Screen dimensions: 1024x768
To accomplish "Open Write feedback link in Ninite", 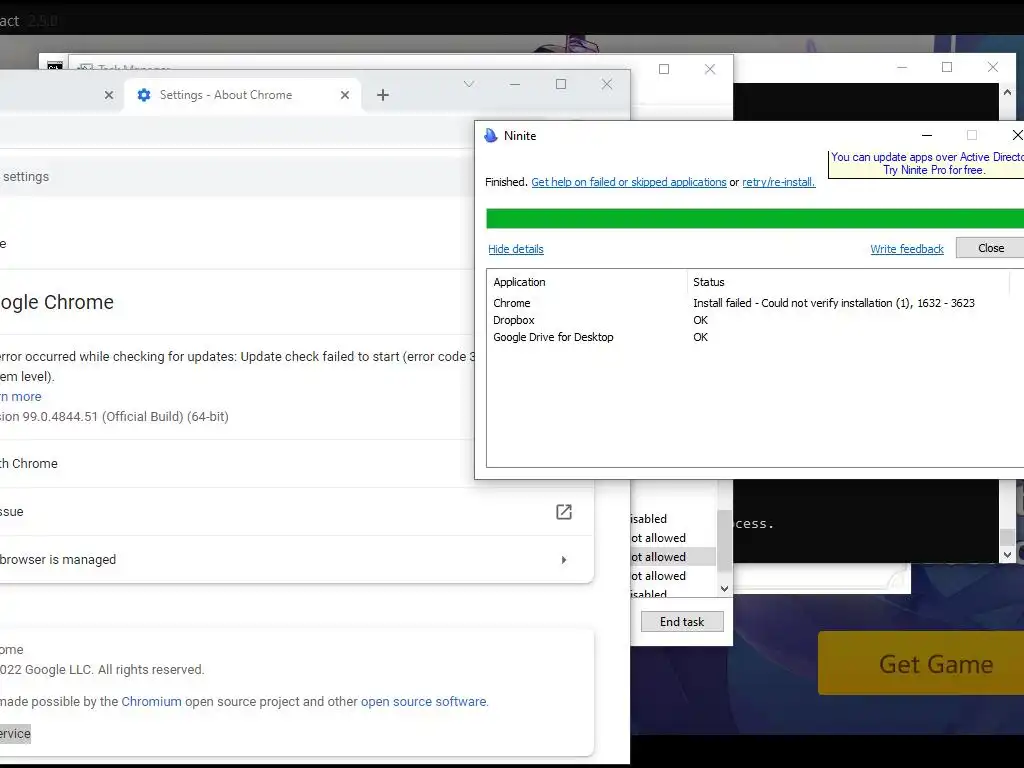I will (x=906, y=249).
